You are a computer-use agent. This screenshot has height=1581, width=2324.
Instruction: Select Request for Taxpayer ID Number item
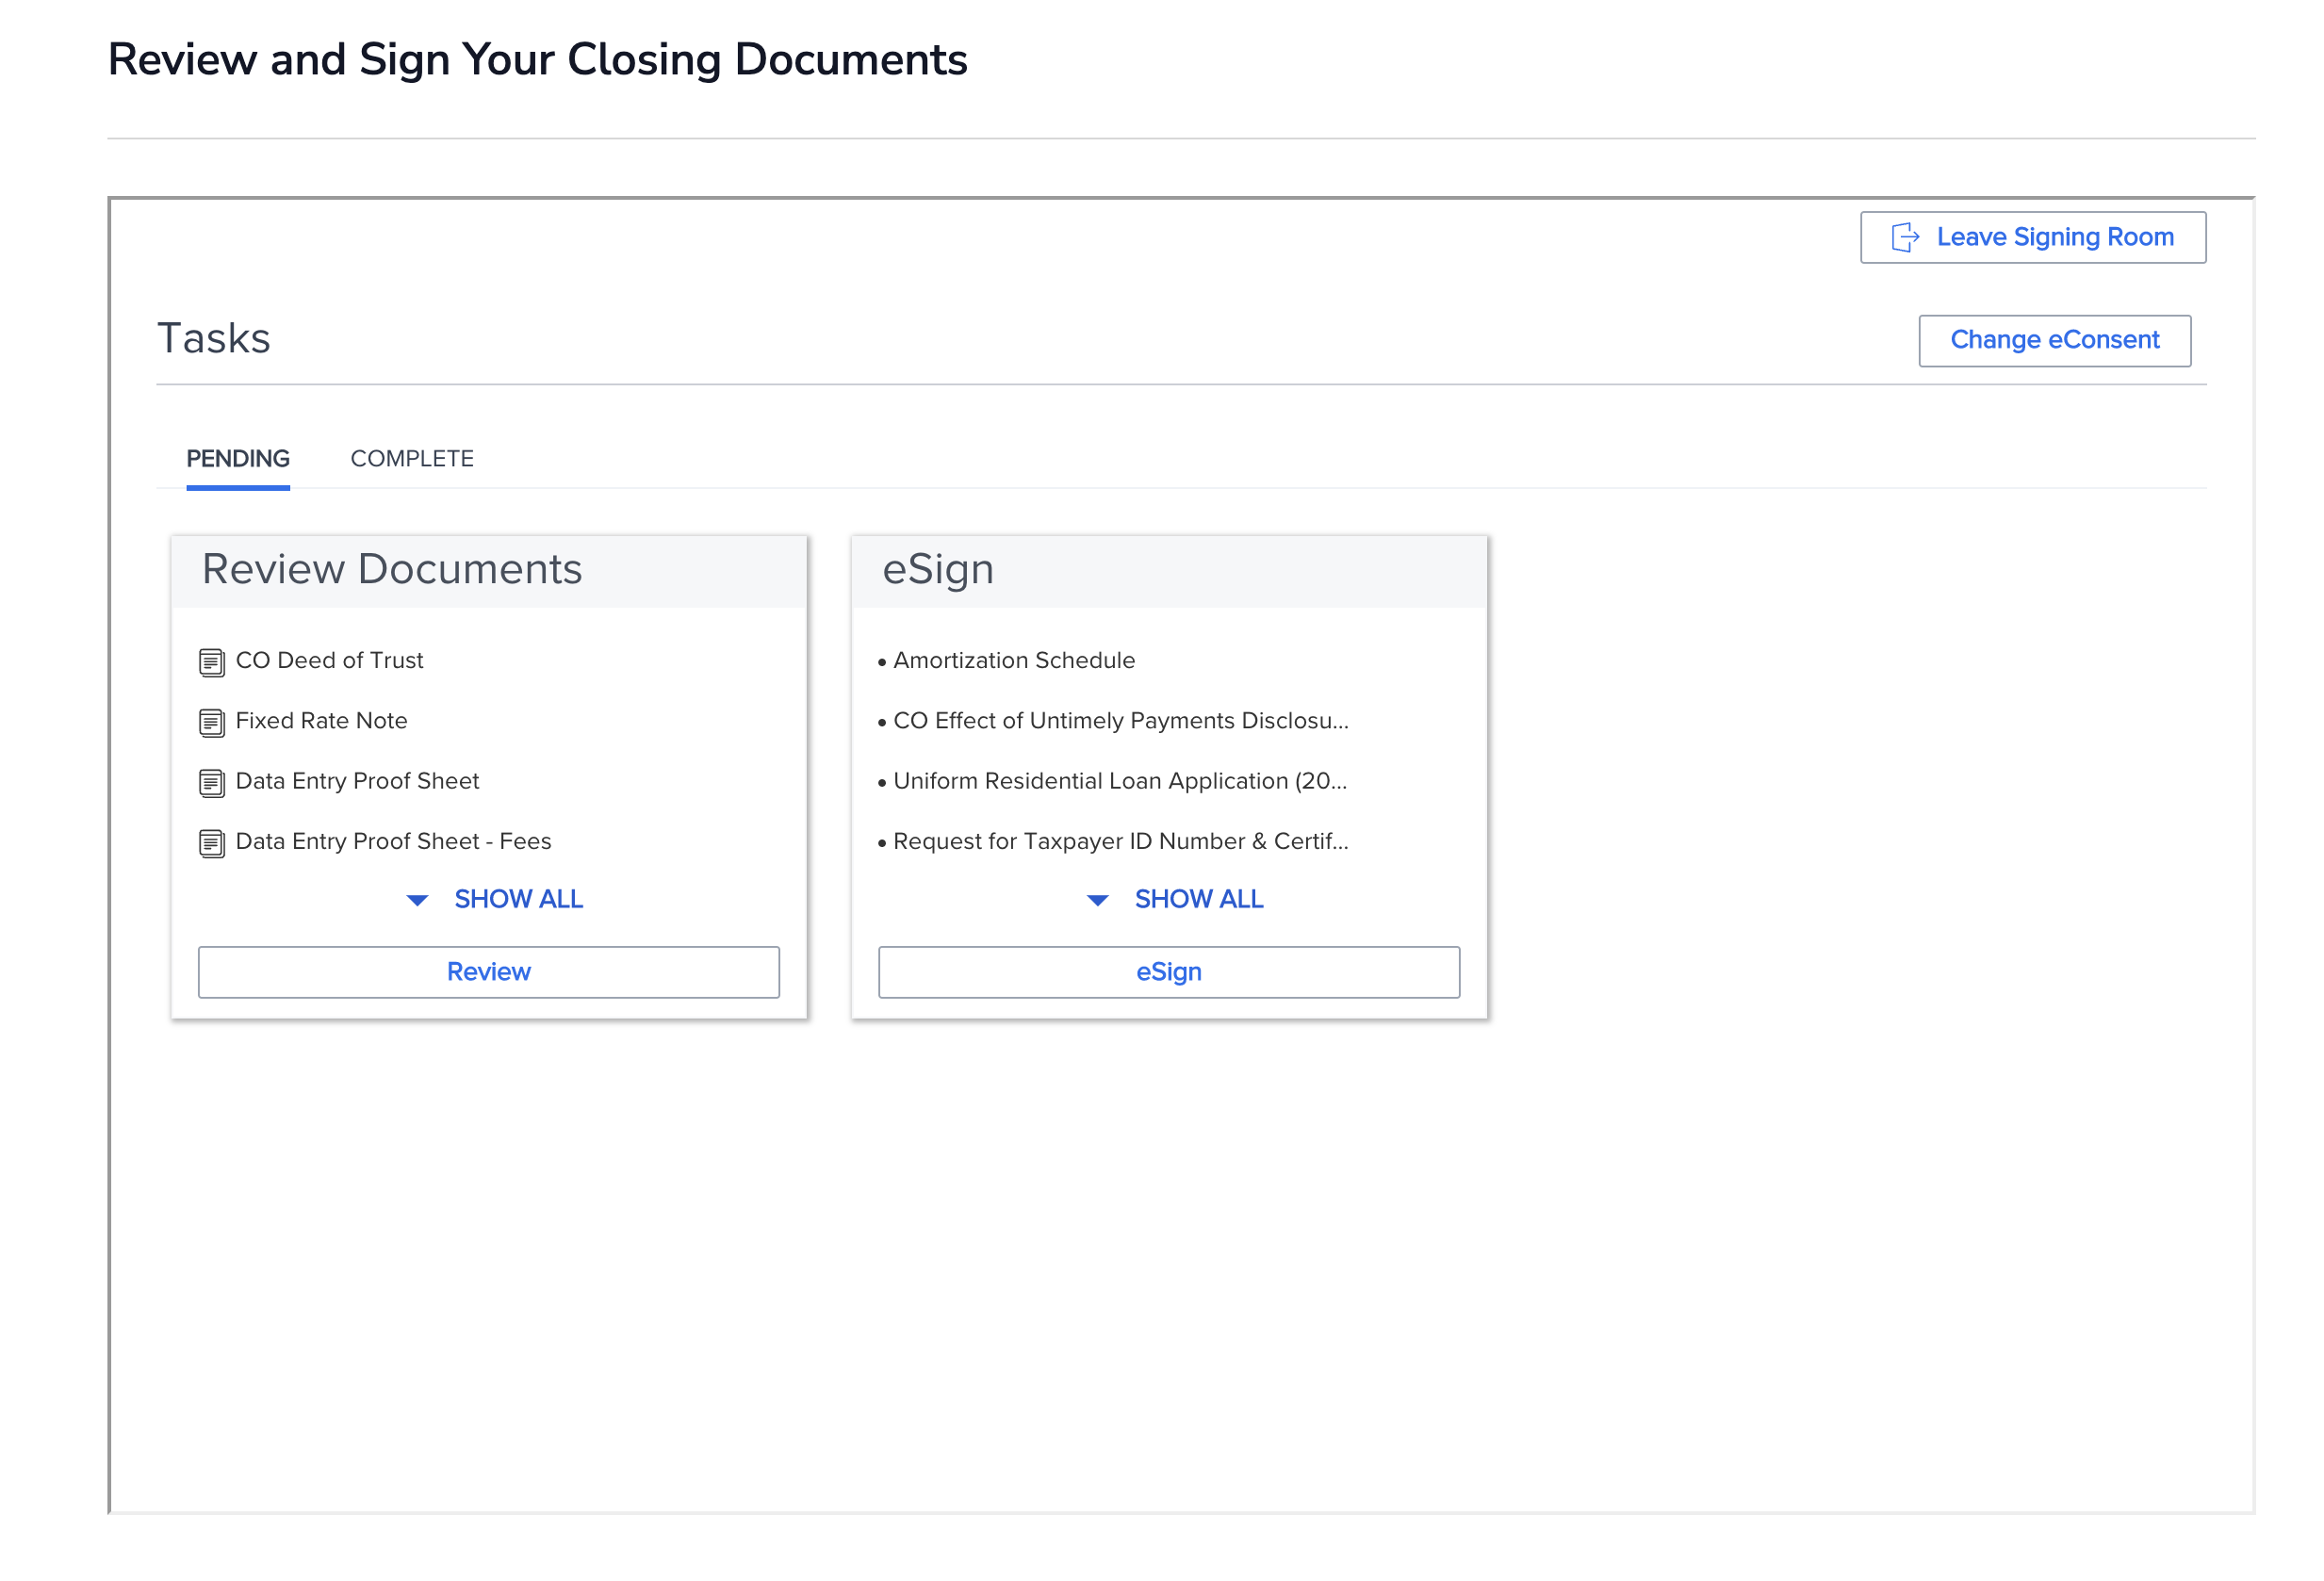coord(1120,841)
